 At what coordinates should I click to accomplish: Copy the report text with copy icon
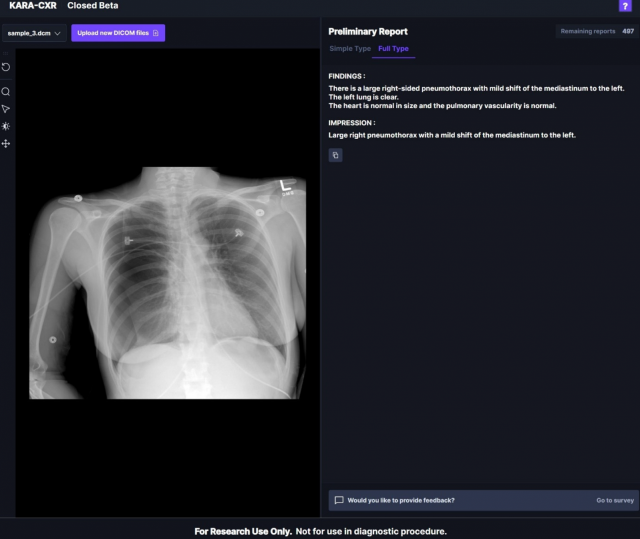[x=335, y=155]
